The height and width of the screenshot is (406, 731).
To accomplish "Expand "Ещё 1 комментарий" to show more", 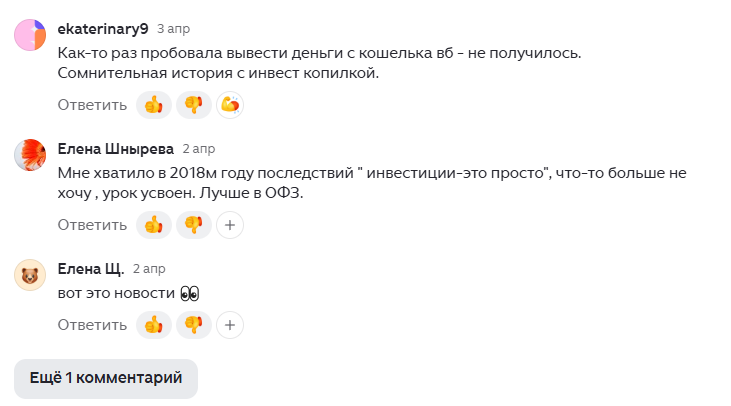I will (x=106, y=378).
